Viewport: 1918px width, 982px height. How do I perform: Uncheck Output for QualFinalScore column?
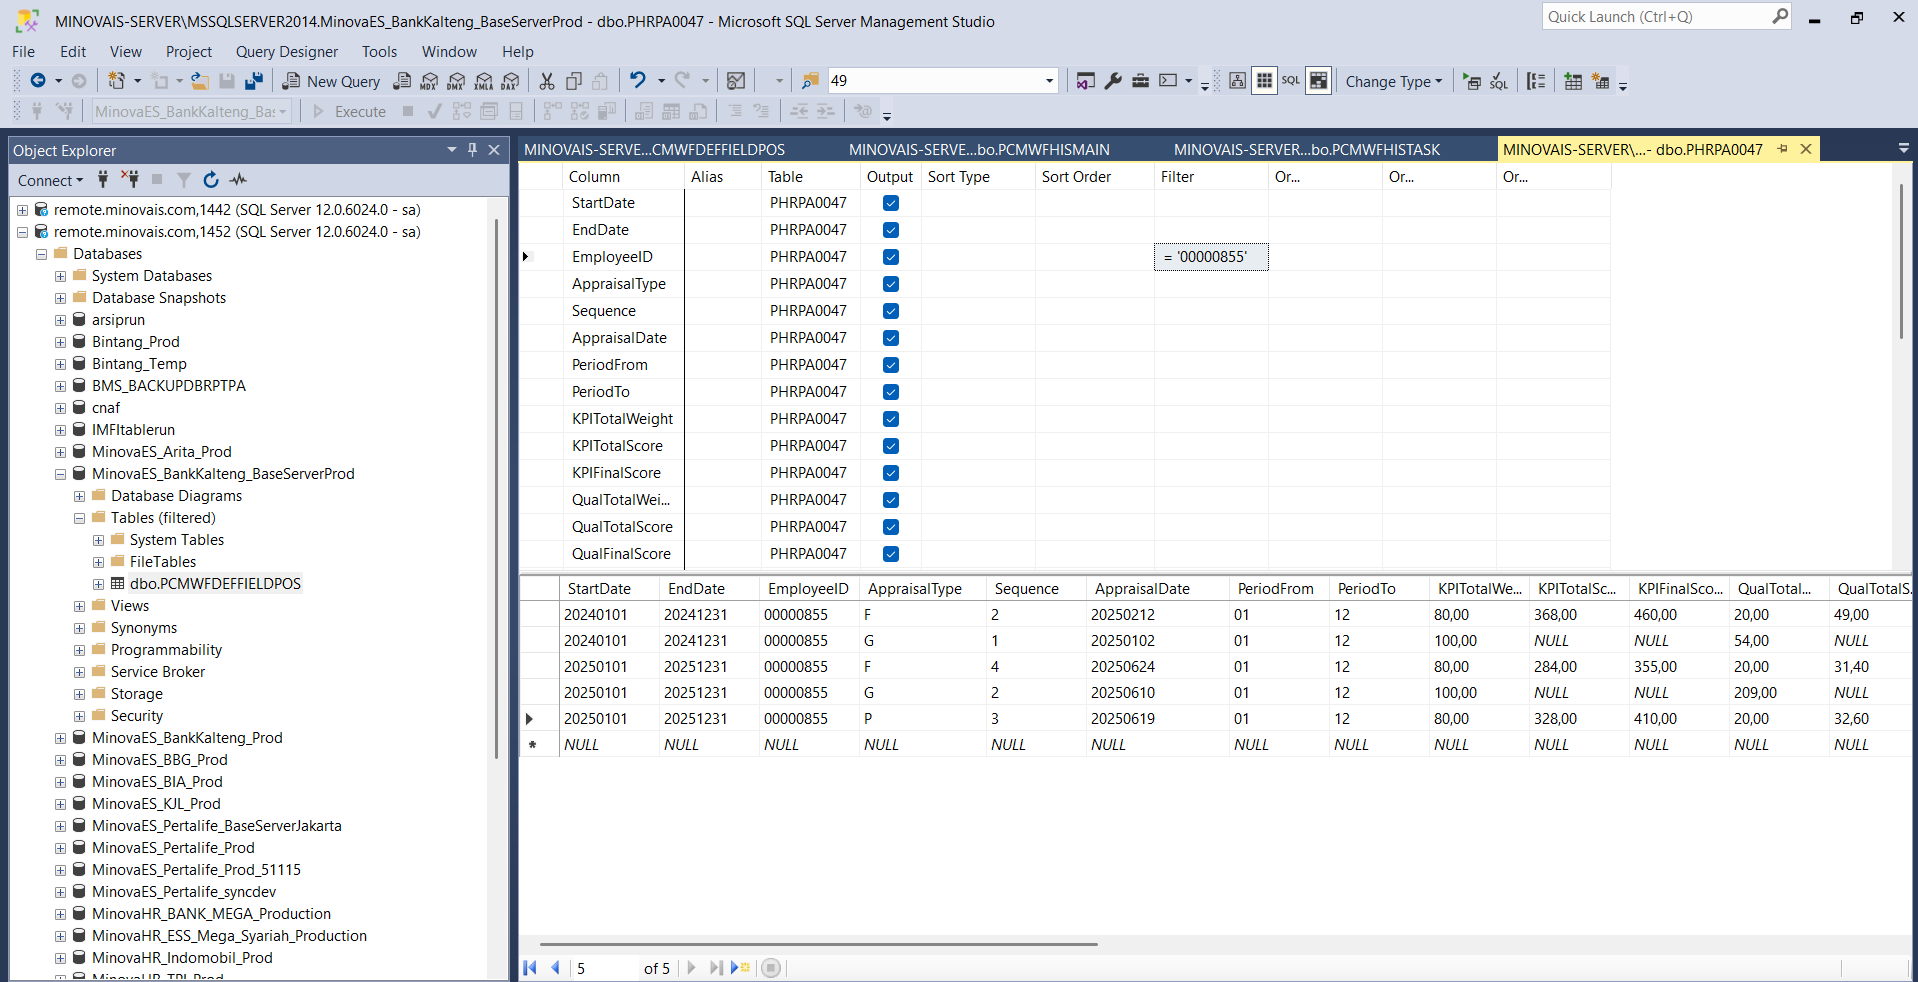pyautogui.click(x=891, y=554)
